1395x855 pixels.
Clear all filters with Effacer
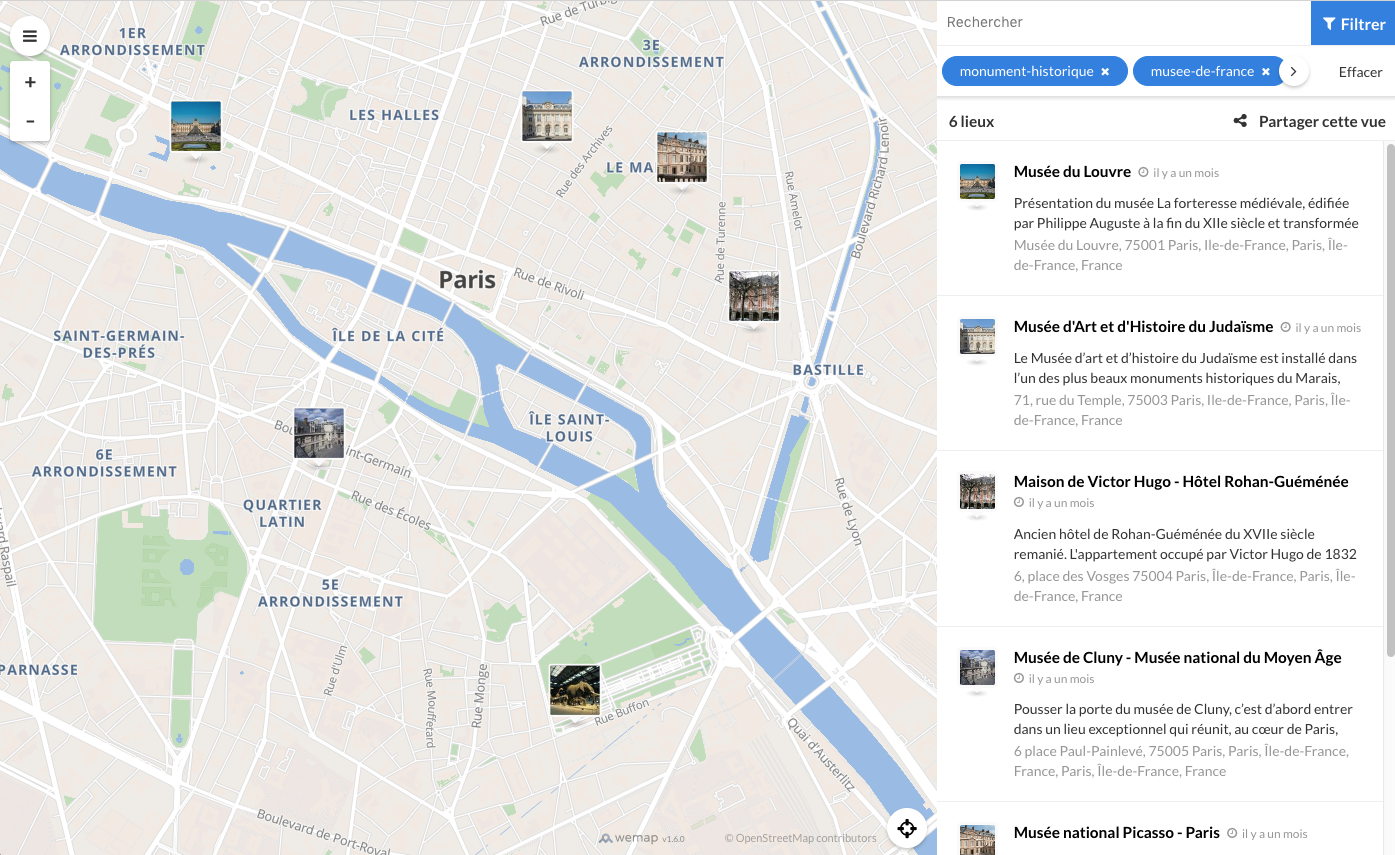(x=1360, y=72)
